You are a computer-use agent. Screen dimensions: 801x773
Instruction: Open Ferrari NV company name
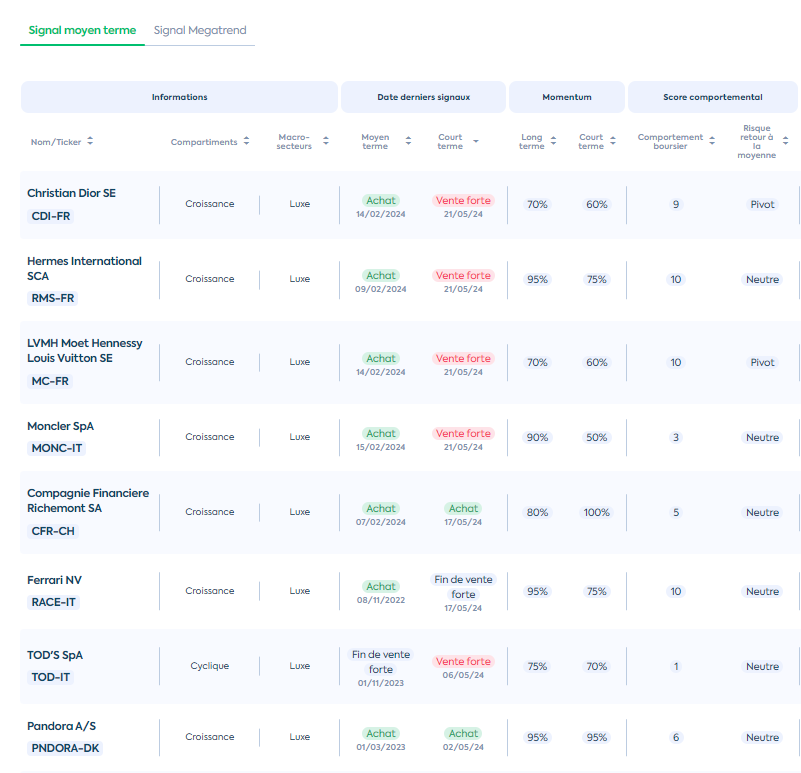pyautogui.click(x=54, y=580)
